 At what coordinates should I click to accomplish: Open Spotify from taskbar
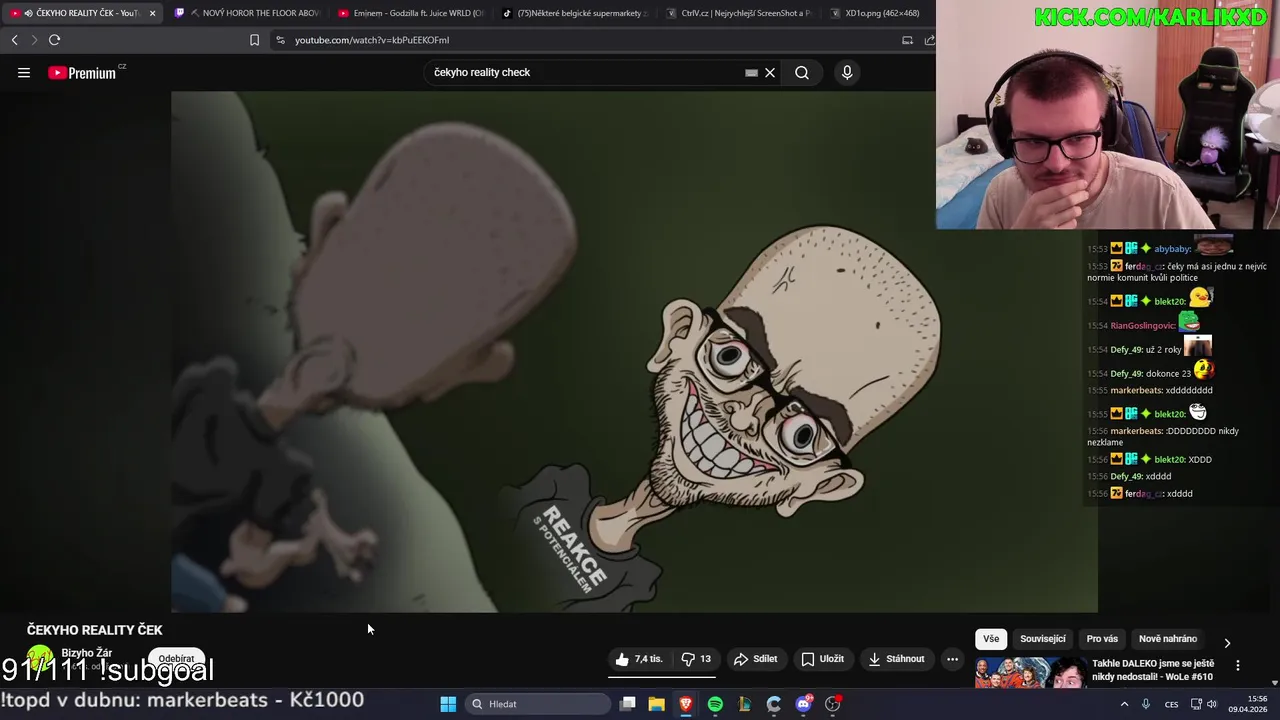[715, 704]
